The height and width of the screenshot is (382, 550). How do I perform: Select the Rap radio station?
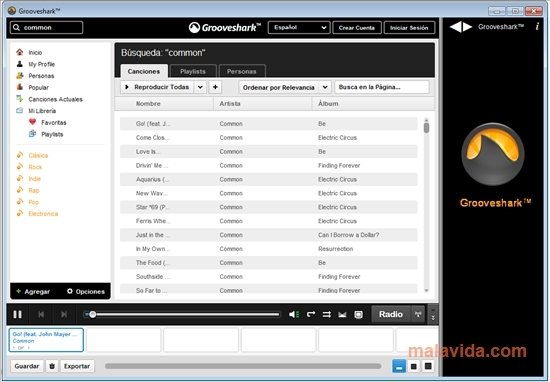coord(34,190)
